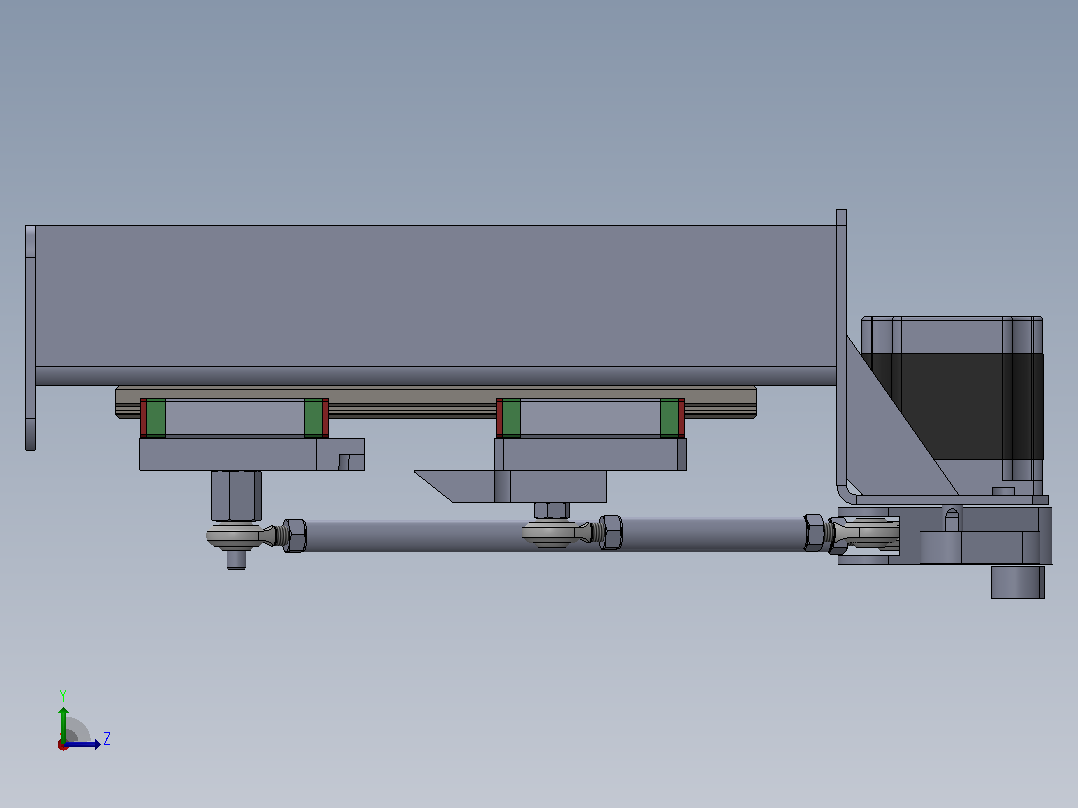Select the red origin point of the triad
Viewport: 1078px width, 808px height.
pos(63,745)
